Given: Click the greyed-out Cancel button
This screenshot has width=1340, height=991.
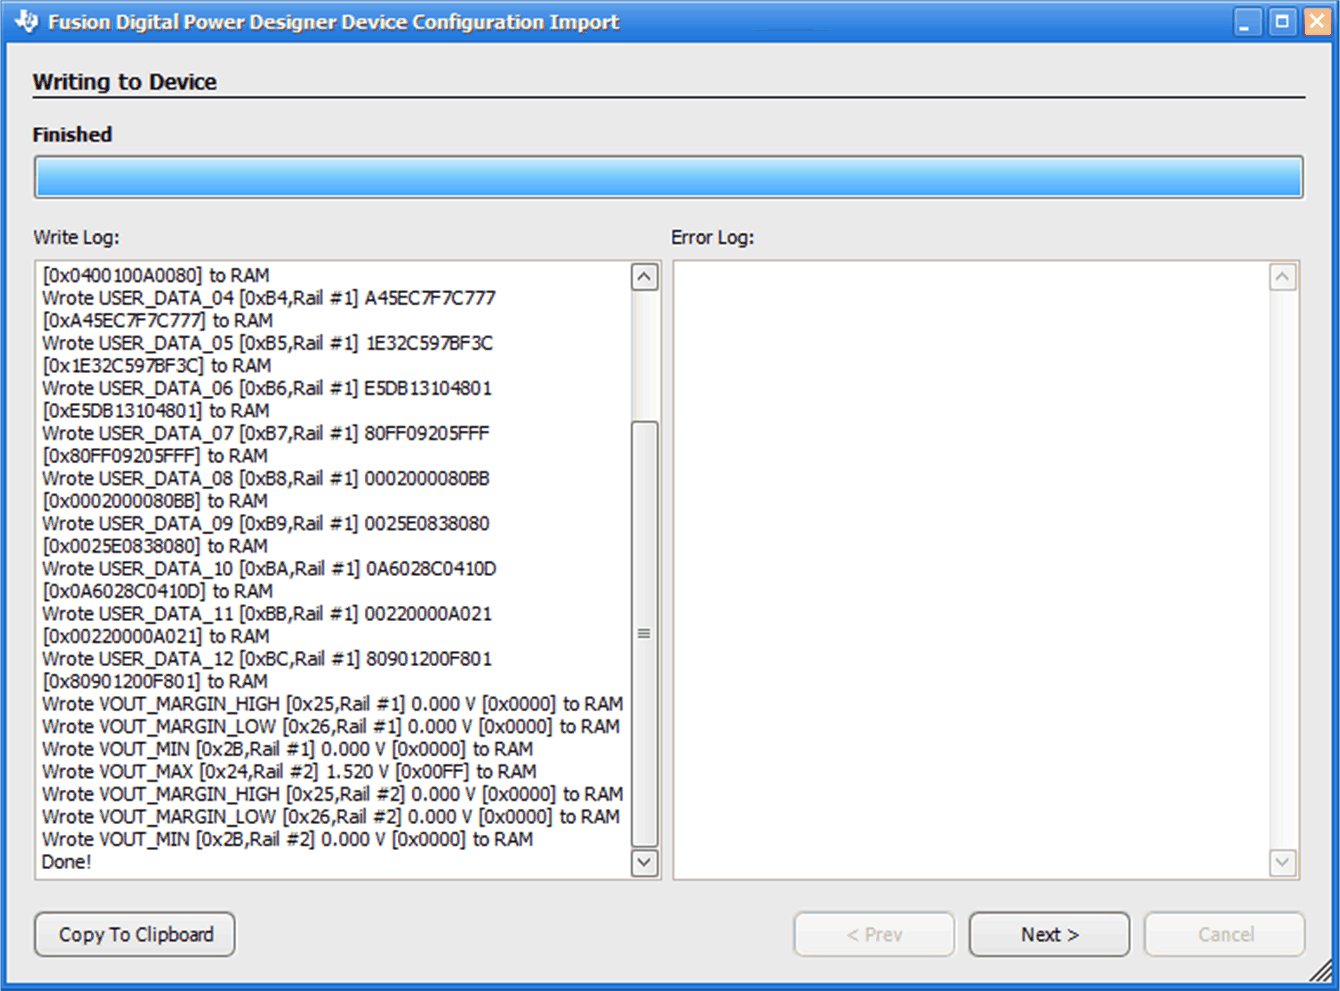Looking at the screenshot, I should (x=1225, y=934).
